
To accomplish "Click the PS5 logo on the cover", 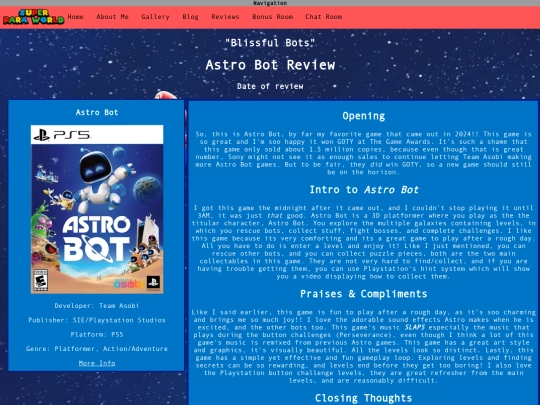I will coord(62,135).
